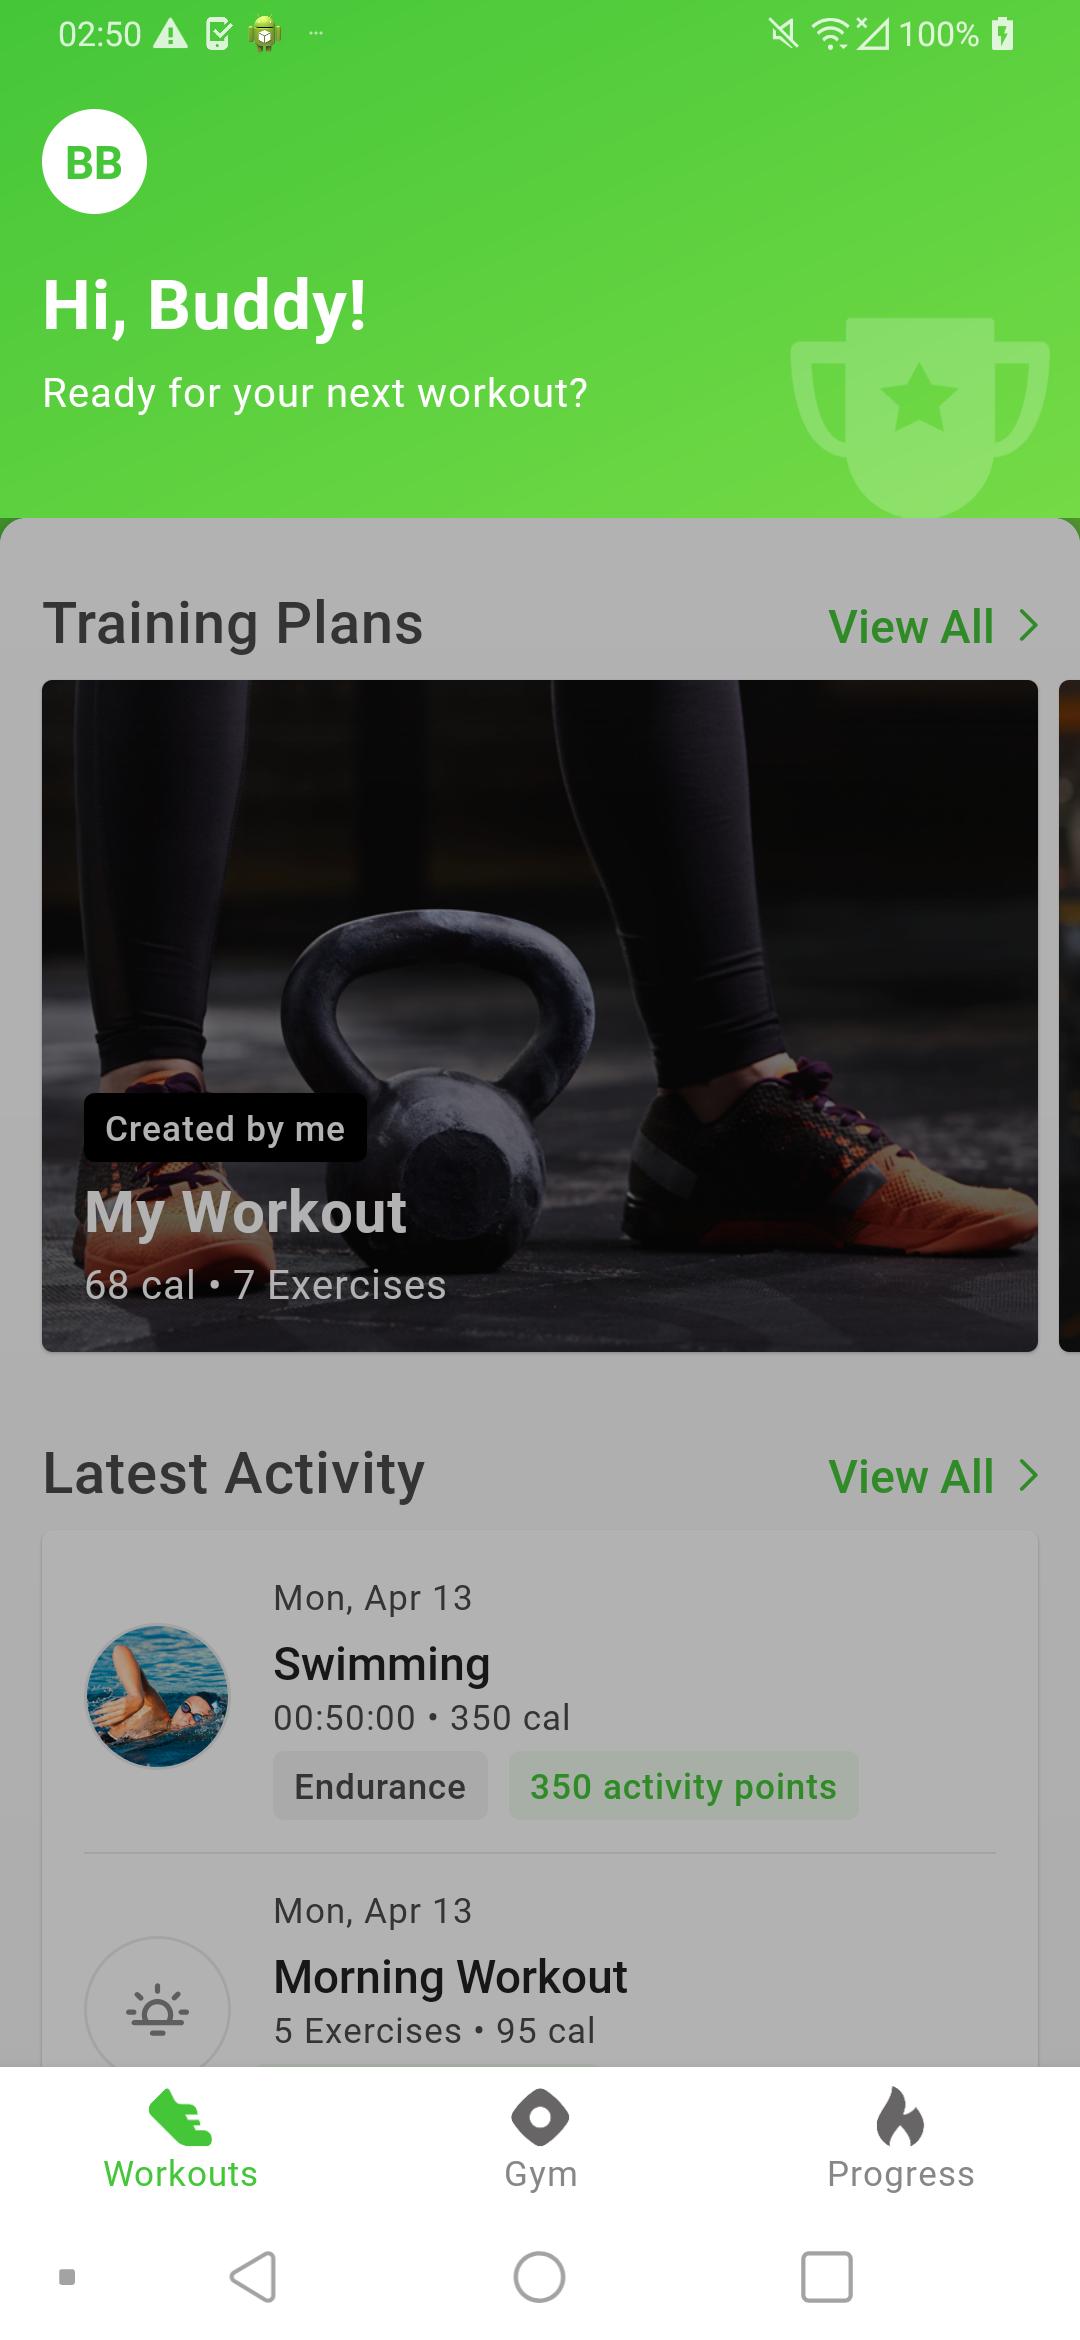Tap the 350 activity points badge
Screen dimensions: 1080x2340
pyautogui.click(x=683, y=1786)
